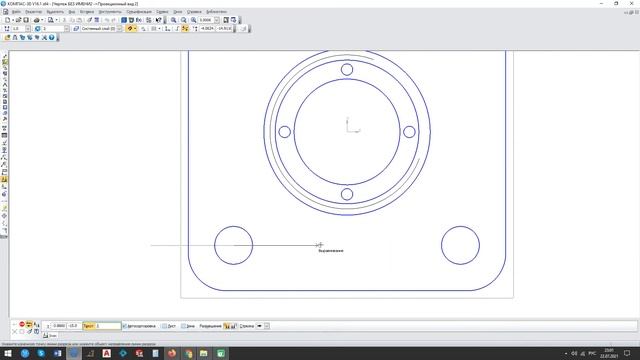Image resolution: width=640 pixels, height=360 pixels.
Task: Toggle the highlighted auto-create object button
Action: click(29, 324)
